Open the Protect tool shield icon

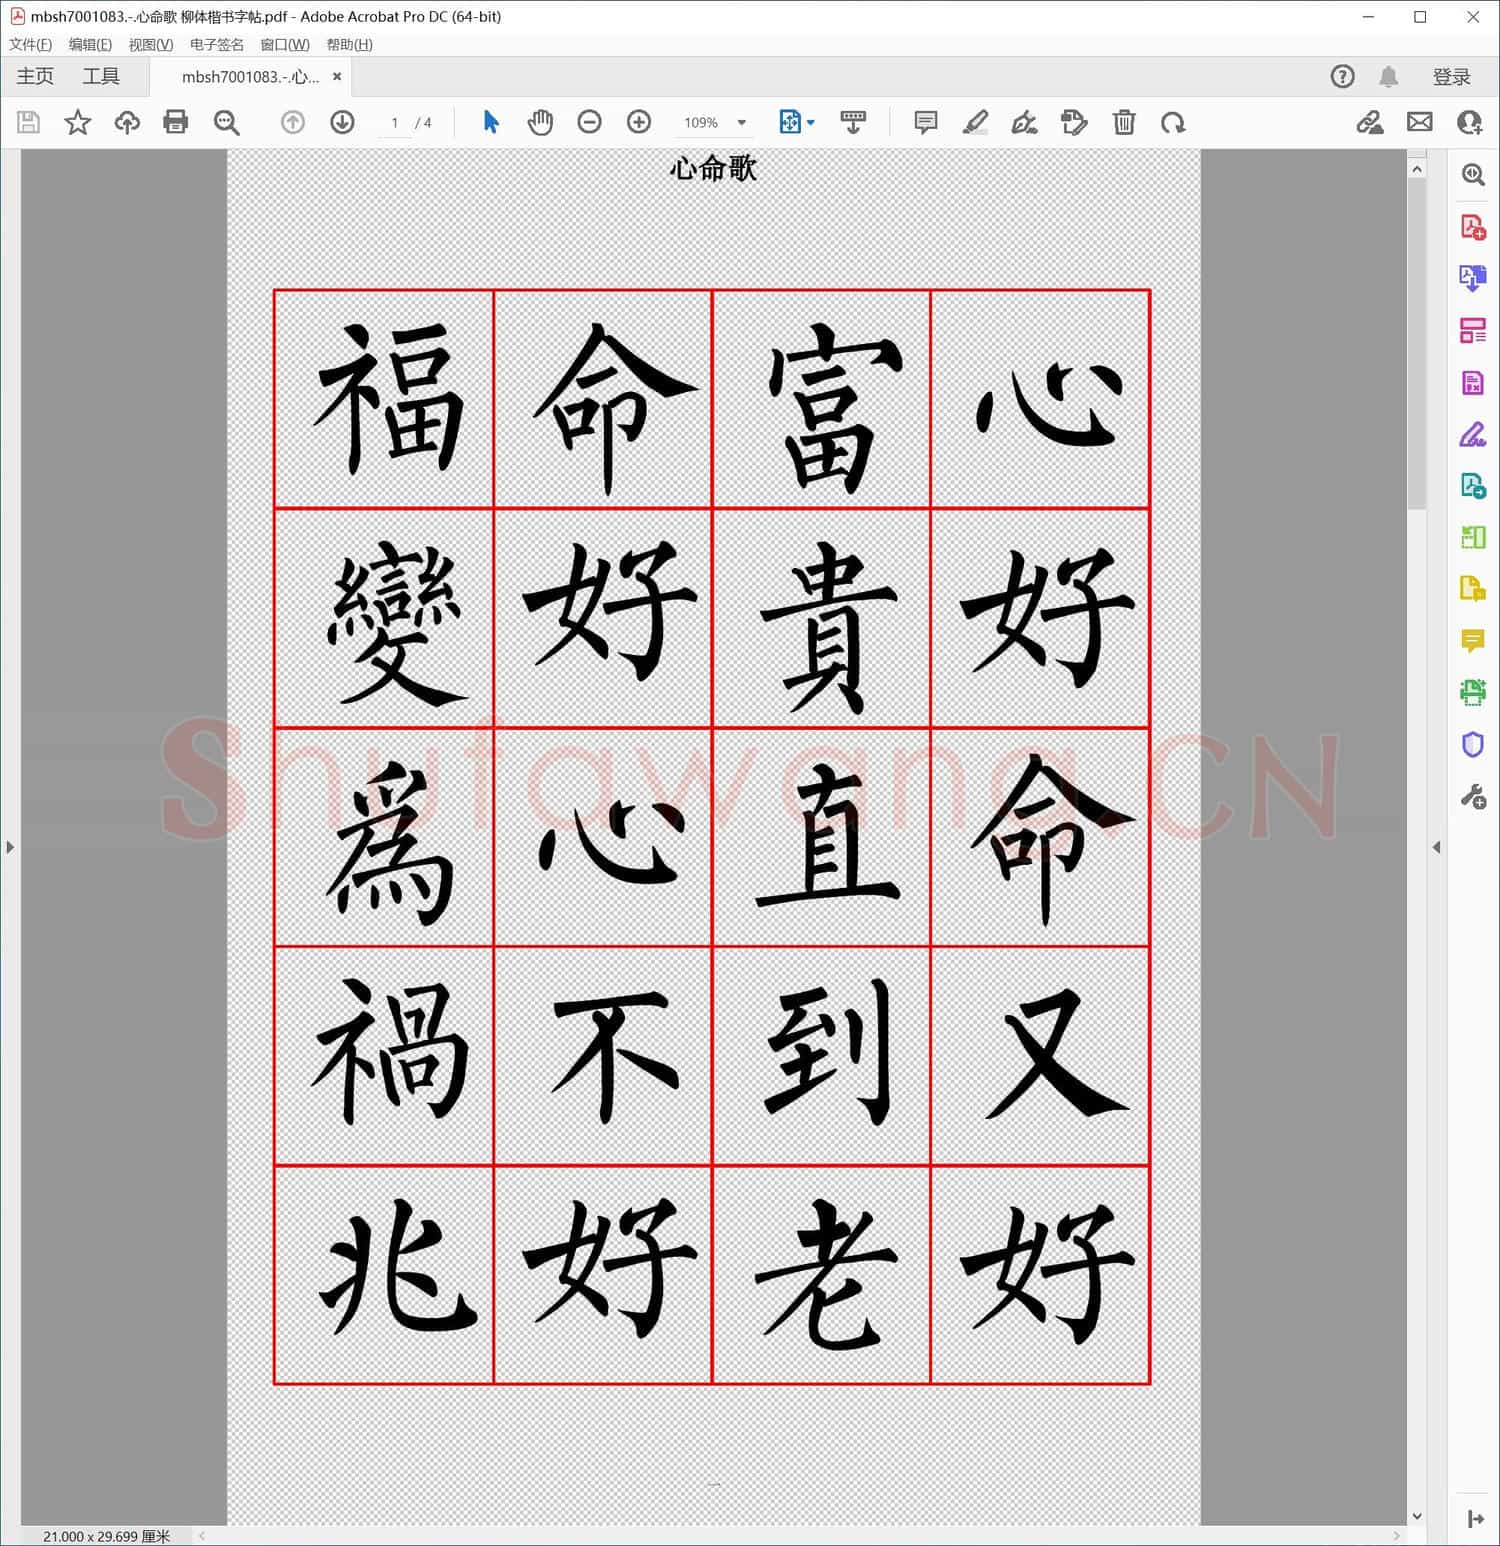click(x=1472, y=745)
